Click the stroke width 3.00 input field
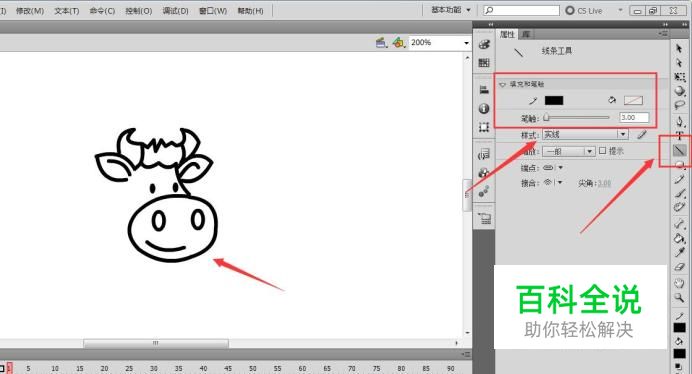The width and height of the screenshot is (692, 374). tap(634, 117)
